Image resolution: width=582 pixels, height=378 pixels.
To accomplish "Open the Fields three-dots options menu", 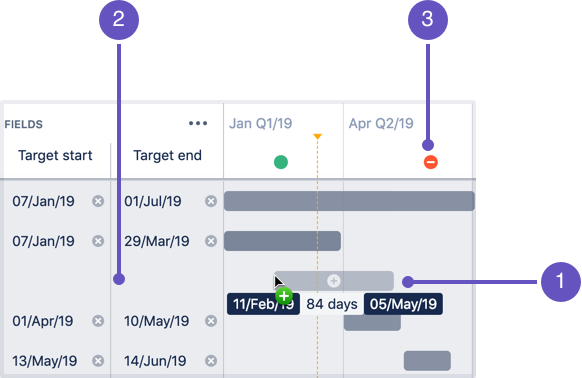I will pyautogui.click(x=198, y=123).
